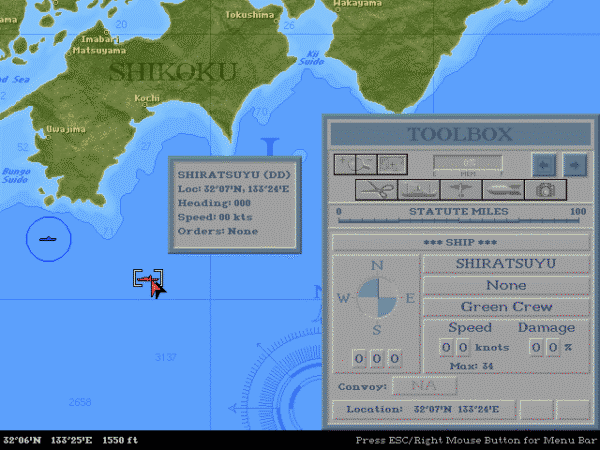Select the zoom-to-area box tool
The width and height of the screenshot is (600, 450).
click(393, 163)
